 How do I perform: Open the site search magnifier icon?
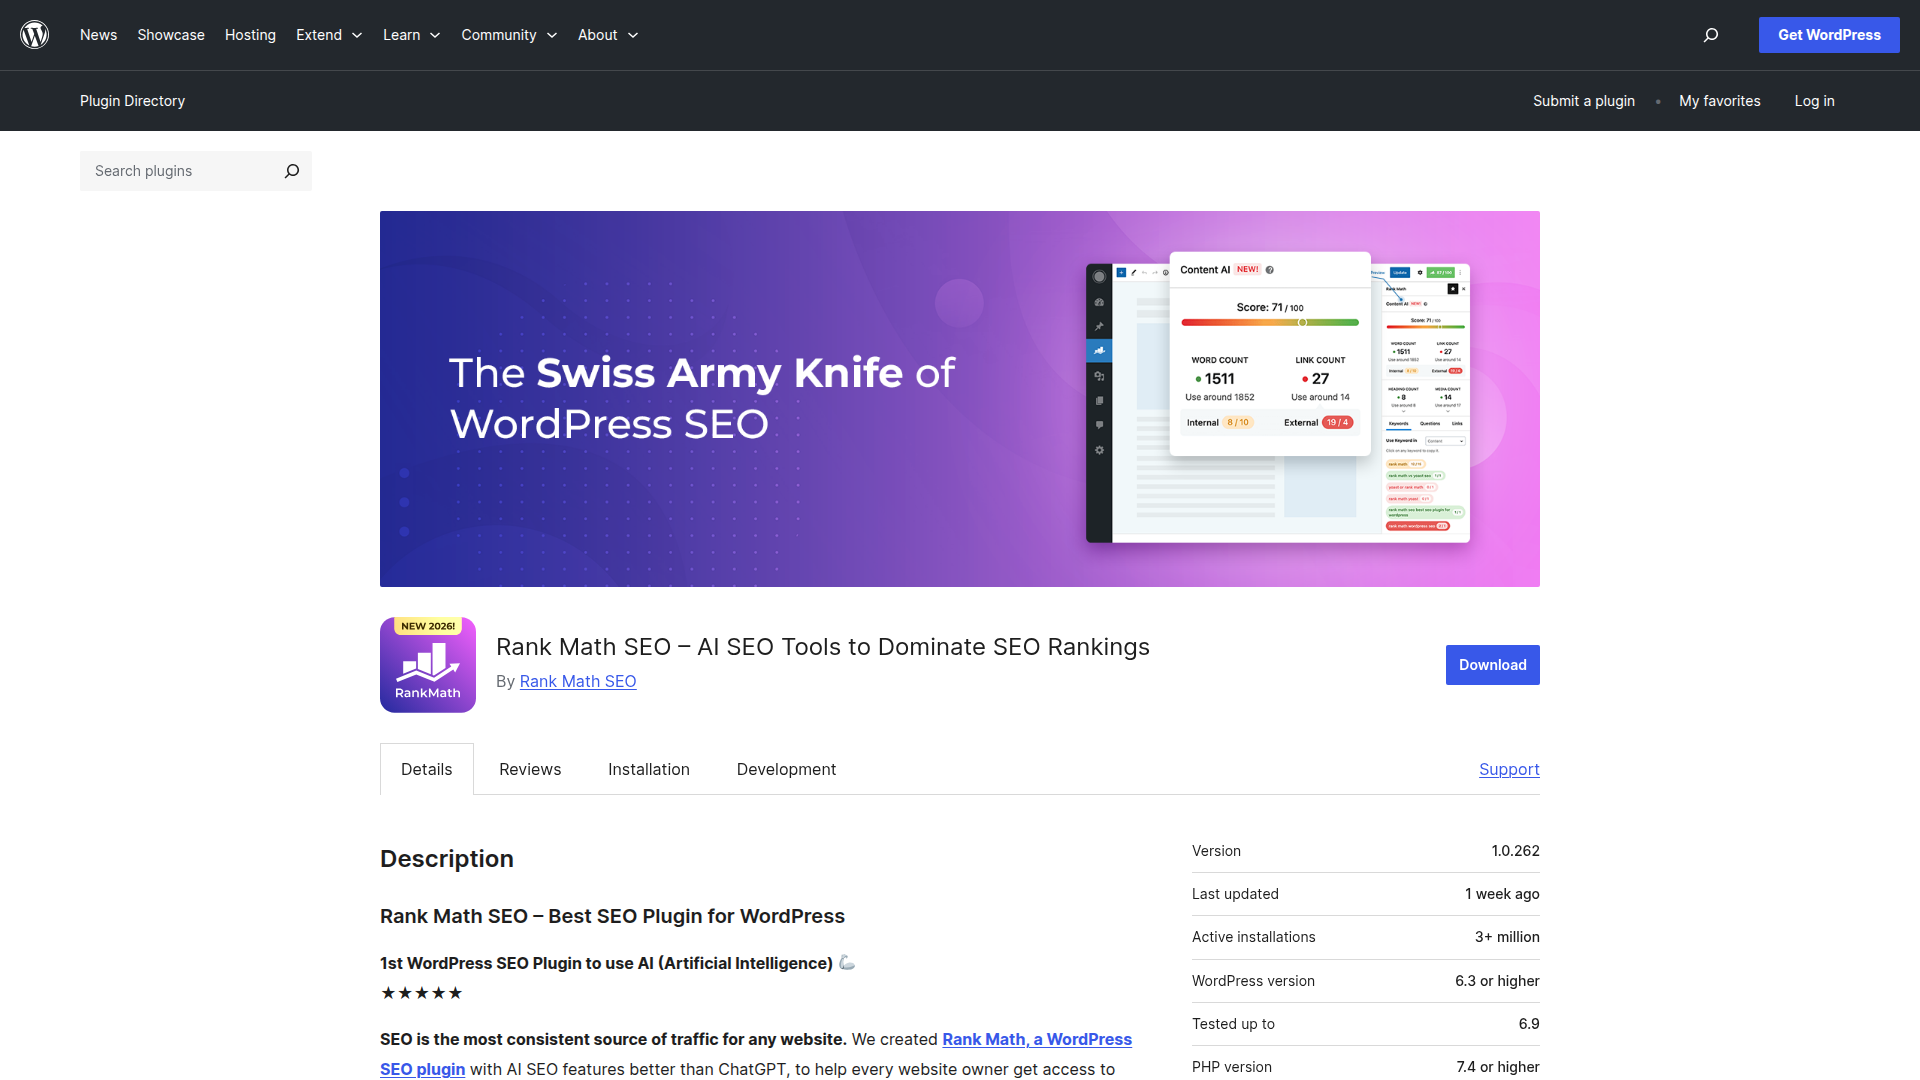1711,35
